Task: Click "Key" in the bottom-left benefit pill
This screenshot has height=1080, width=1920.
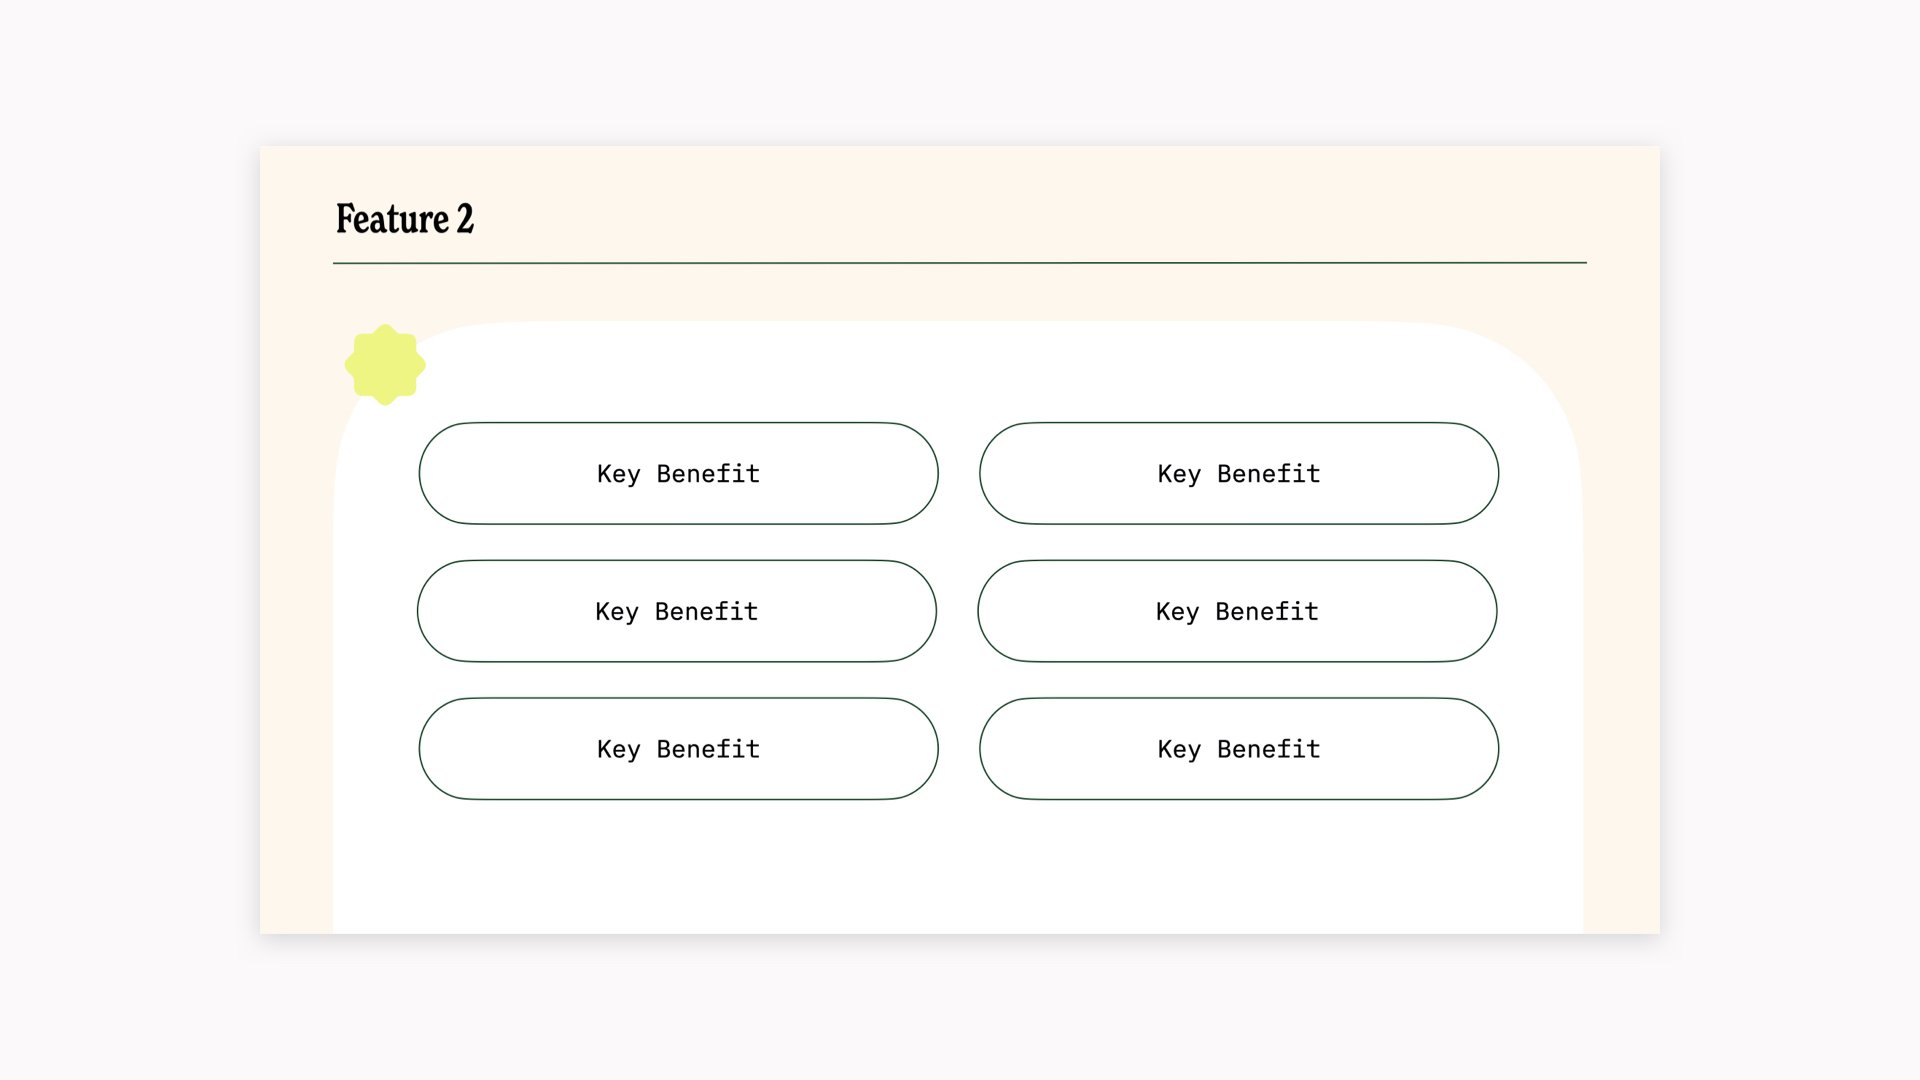Action: point(618,750)
